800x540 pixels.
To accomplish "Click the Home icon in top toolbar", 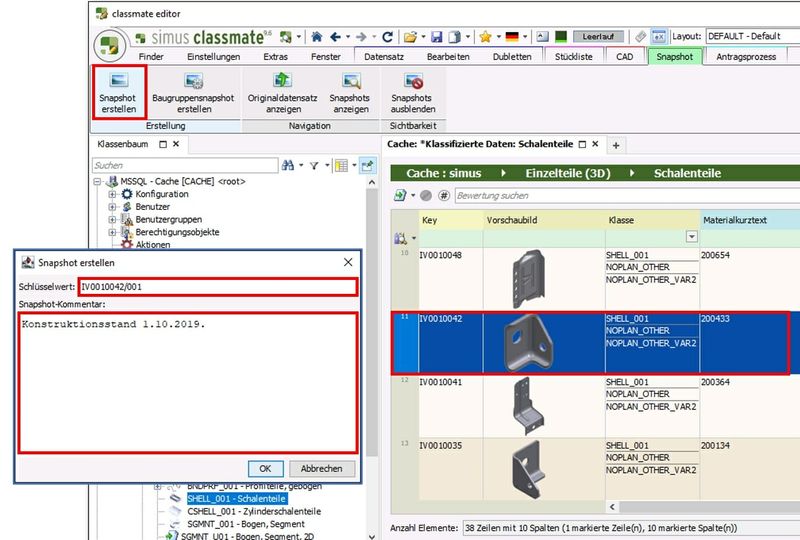I will pos(317,37).
